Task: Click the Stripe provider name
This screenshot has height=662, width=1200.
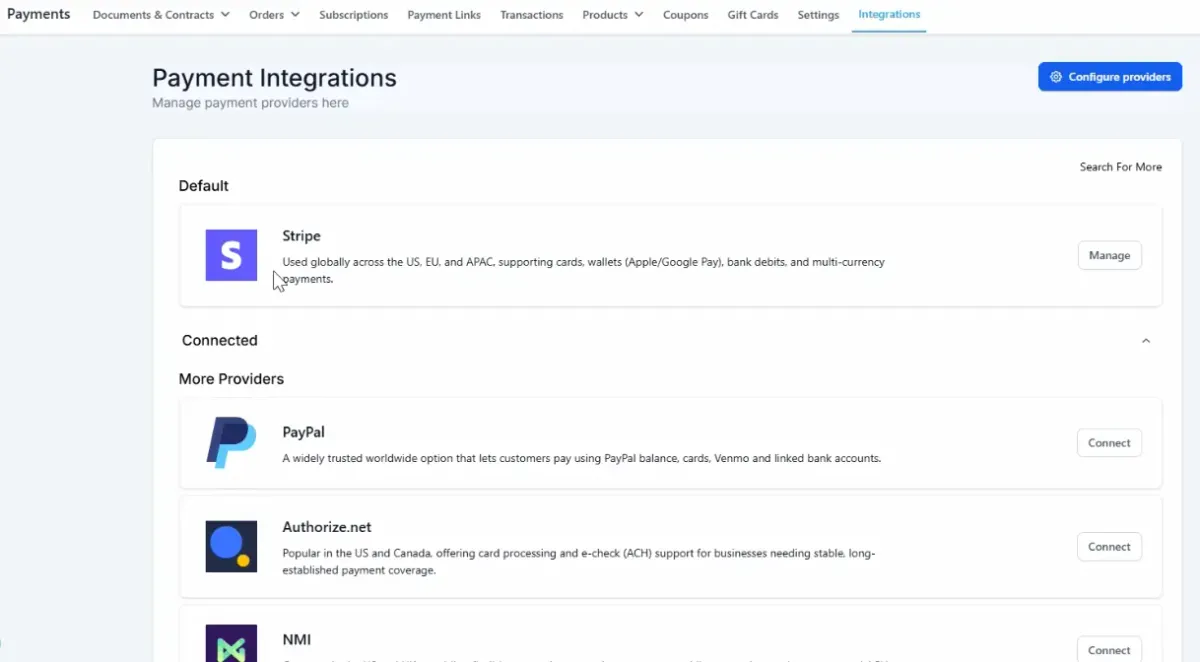Action: (301, 236)
